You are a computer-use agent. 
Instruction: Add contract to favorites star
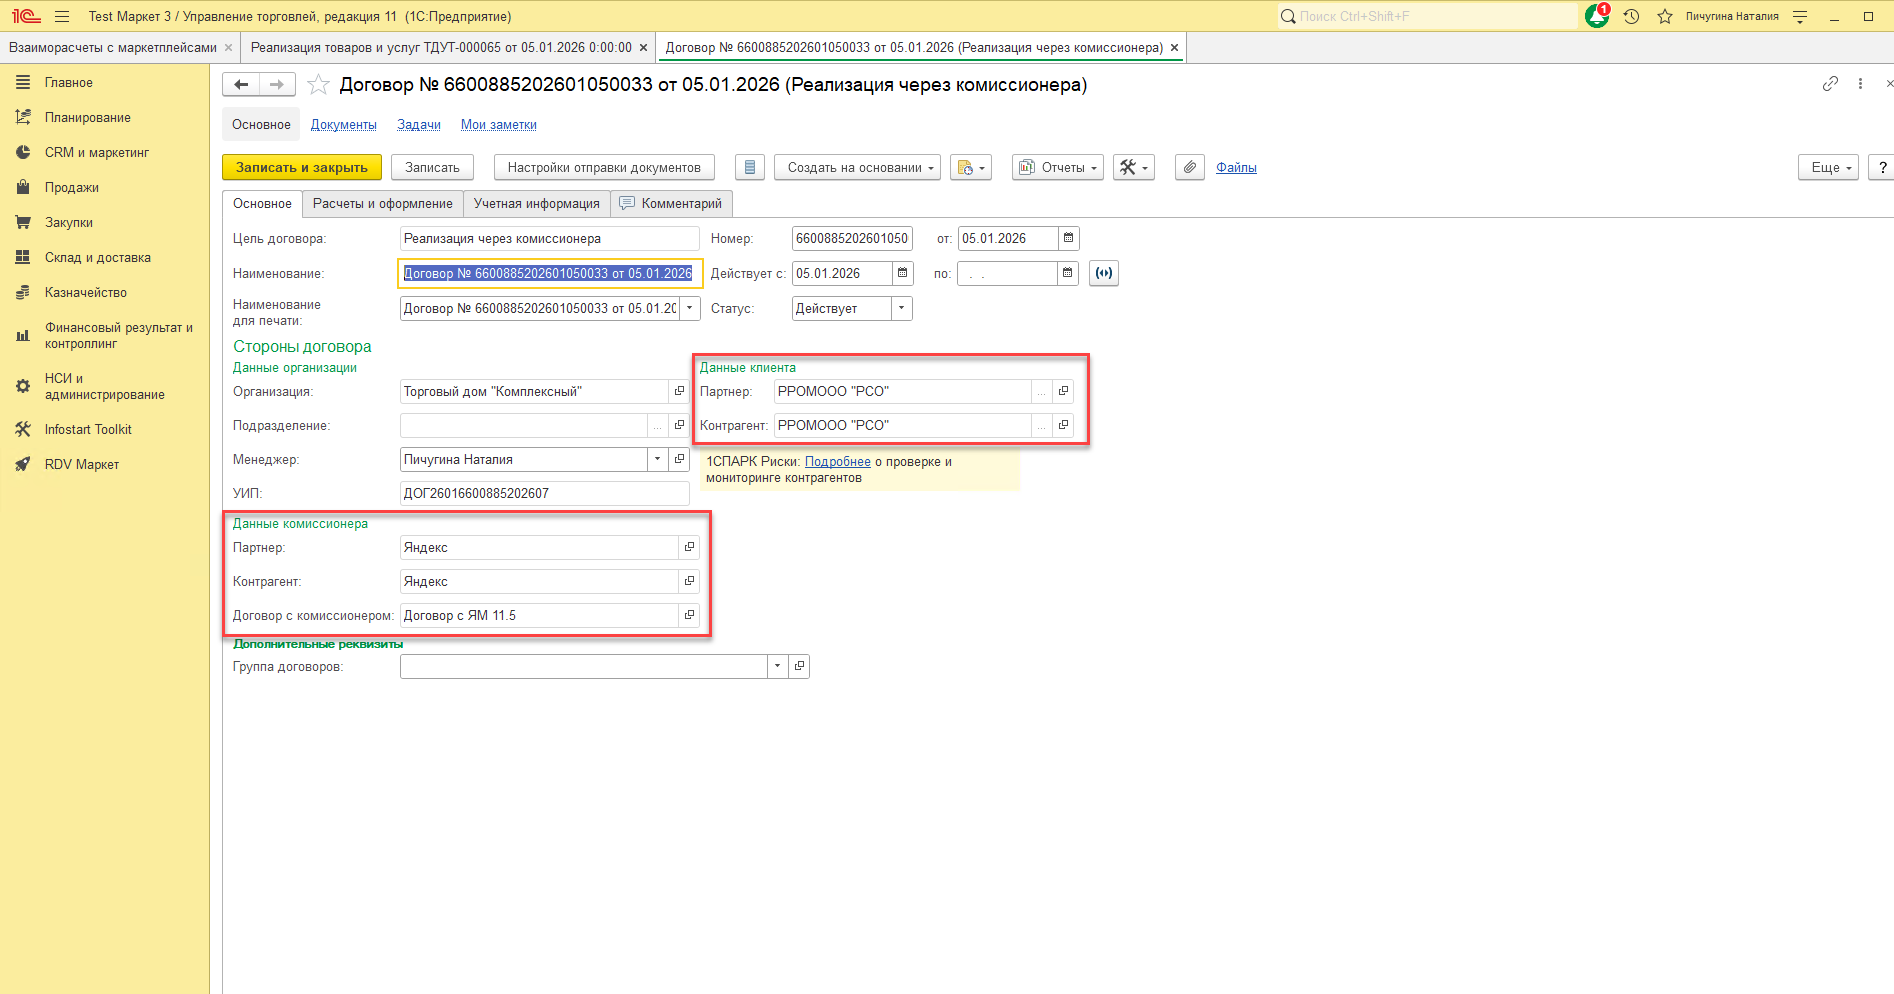click(318, 85)
